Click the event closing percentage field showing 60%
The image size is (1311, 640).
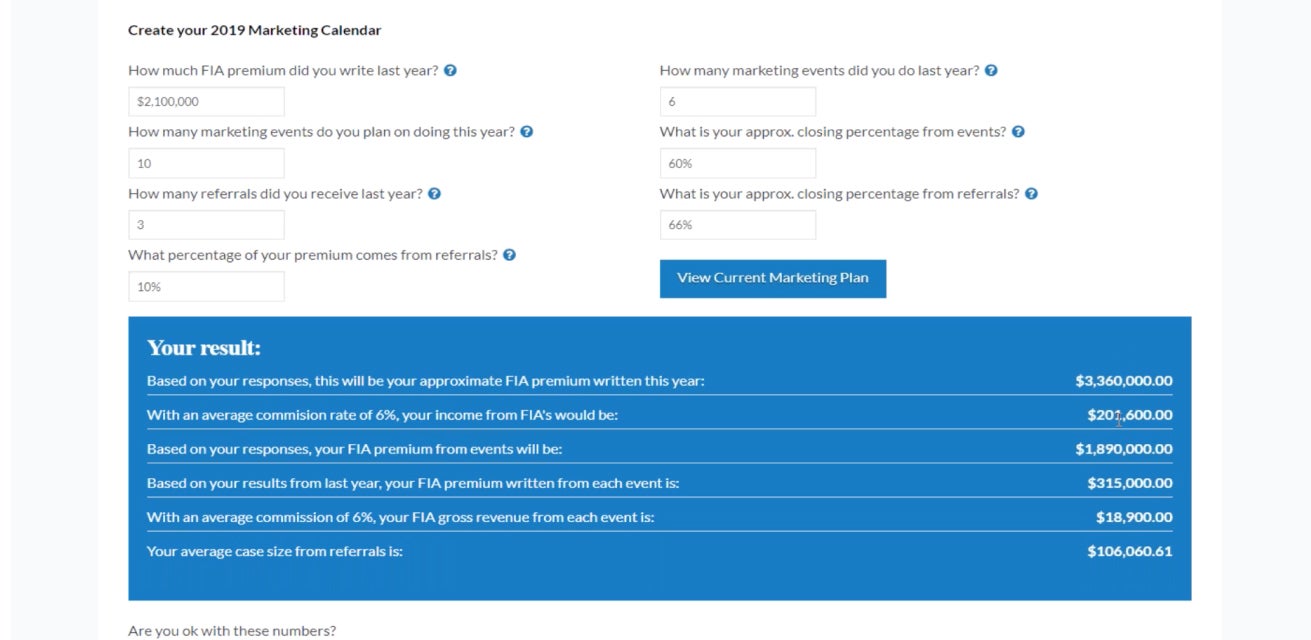pos(737,163)
